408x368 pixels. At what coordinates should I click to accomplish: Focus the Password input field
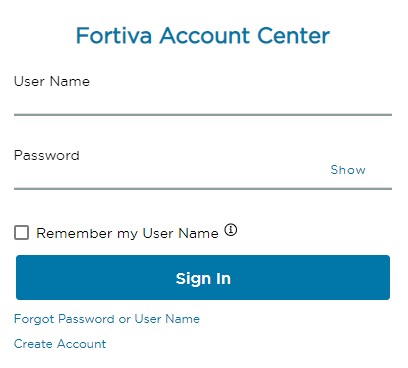(170, 176)
